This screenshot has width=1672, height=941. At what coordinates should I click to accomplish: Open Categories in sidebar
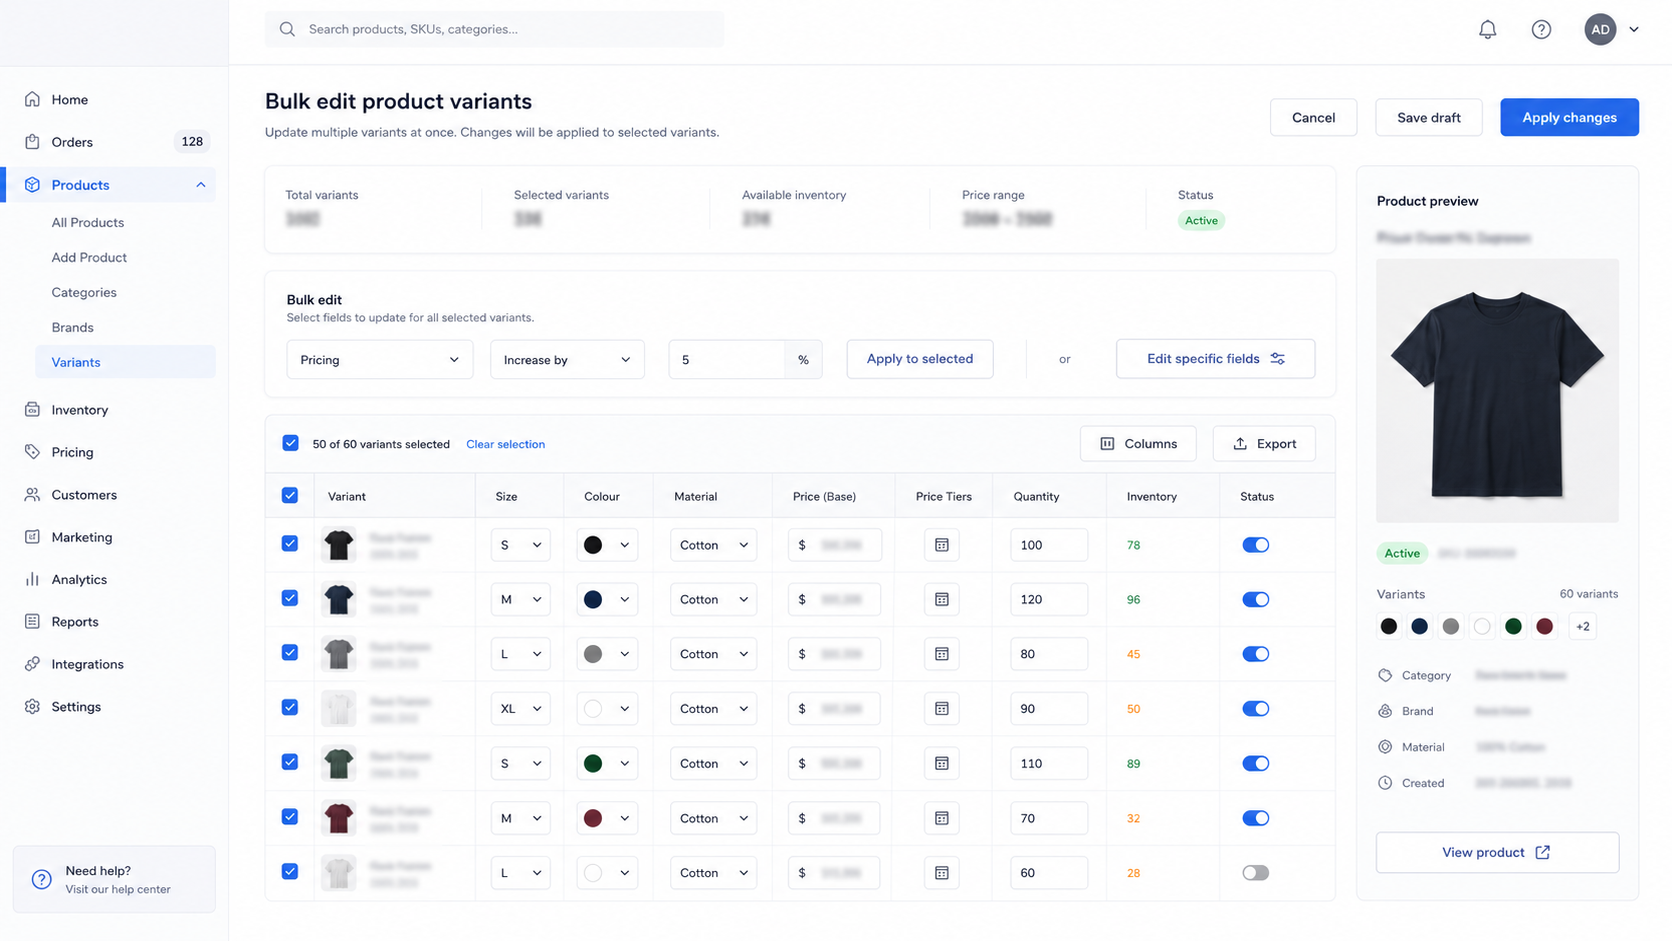pyautogui.click(x=84, y=292)
